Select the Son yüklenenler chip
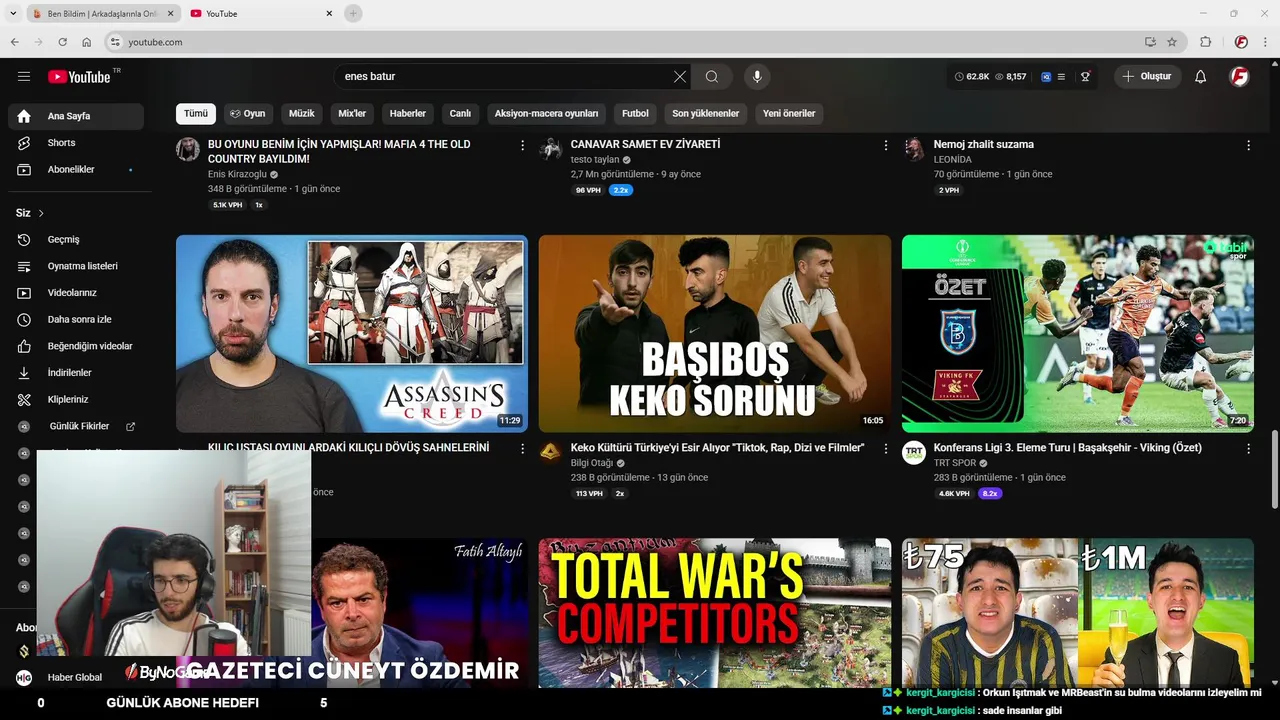 coord(705,113)
